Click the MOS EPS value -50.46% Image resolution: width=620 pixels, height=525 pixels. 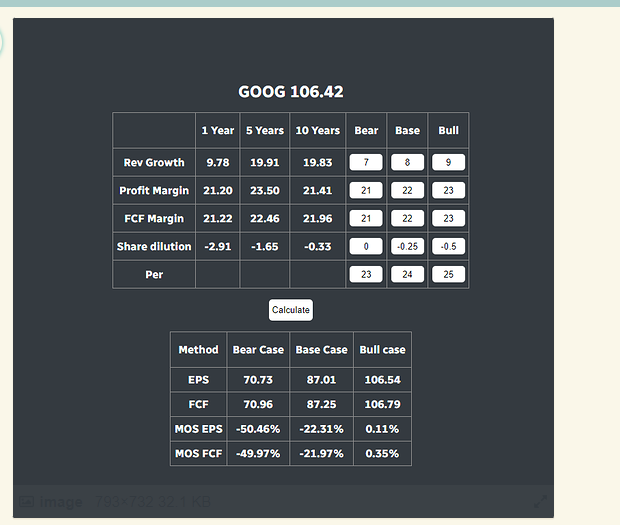tap(258, 429)
